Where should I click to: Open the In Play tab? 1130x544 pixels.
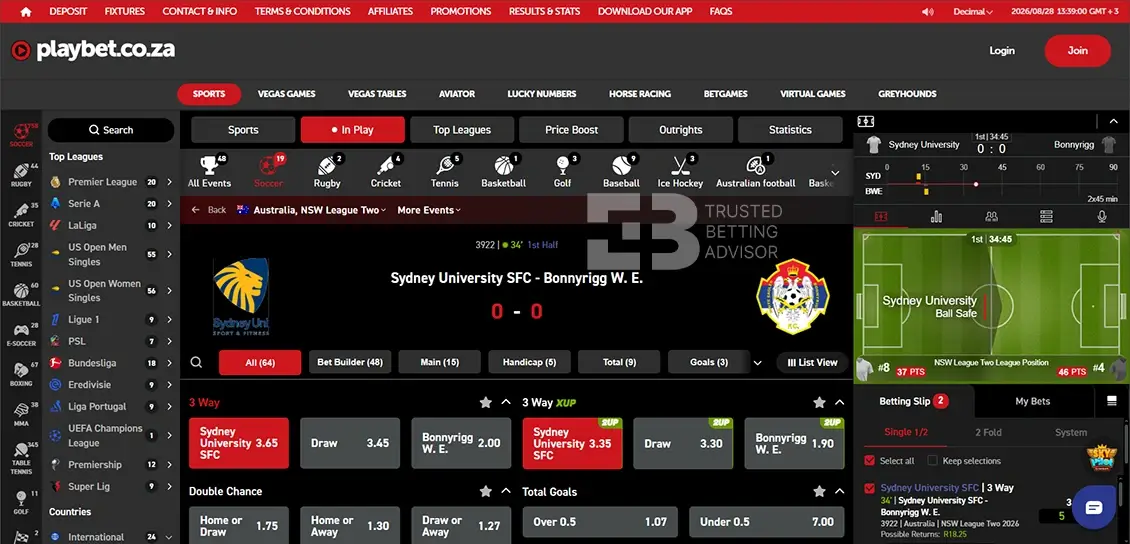[x=352, y=130]
